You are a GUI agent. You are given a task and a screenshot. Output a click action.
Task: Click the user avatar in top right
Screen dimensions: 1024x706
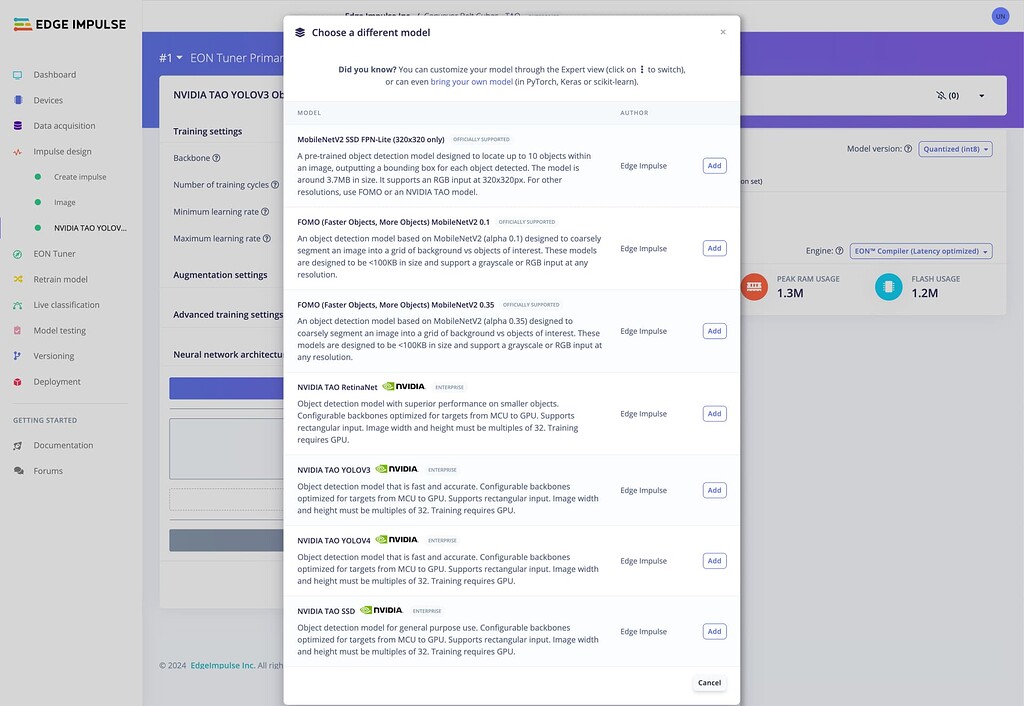pos(1000,16)
